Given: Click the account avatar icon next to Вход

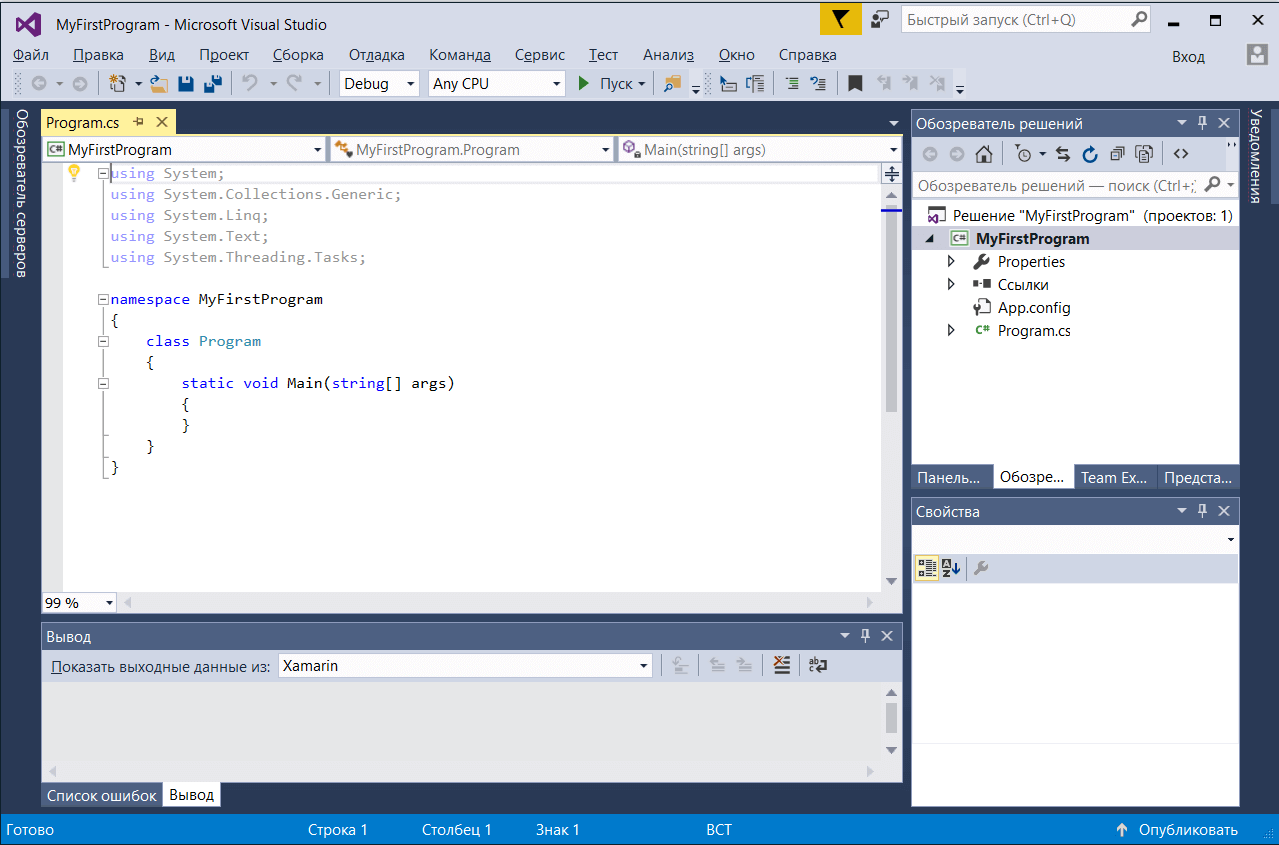Looking at the screenshot, I should coord(1257,55).
